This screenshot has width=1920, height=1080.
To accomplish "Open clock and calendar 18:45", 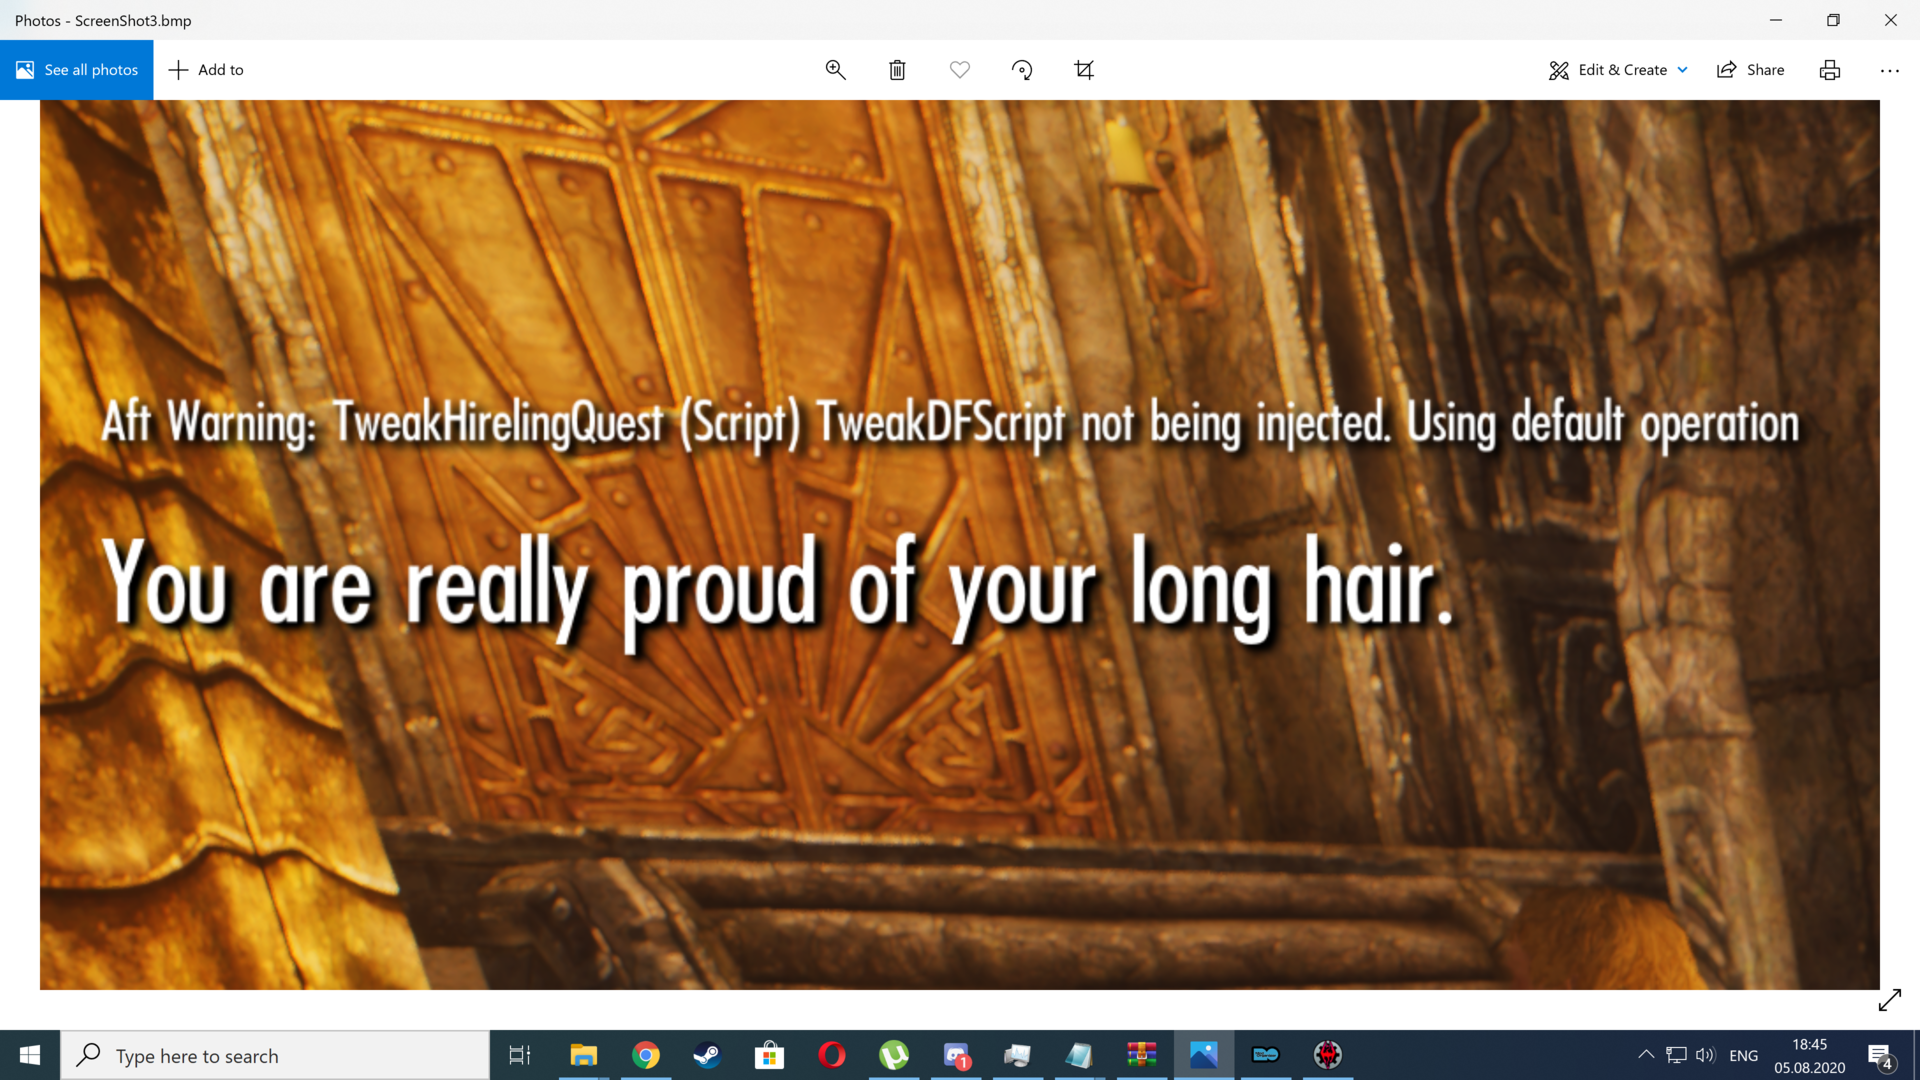I will (1810, 1056).
